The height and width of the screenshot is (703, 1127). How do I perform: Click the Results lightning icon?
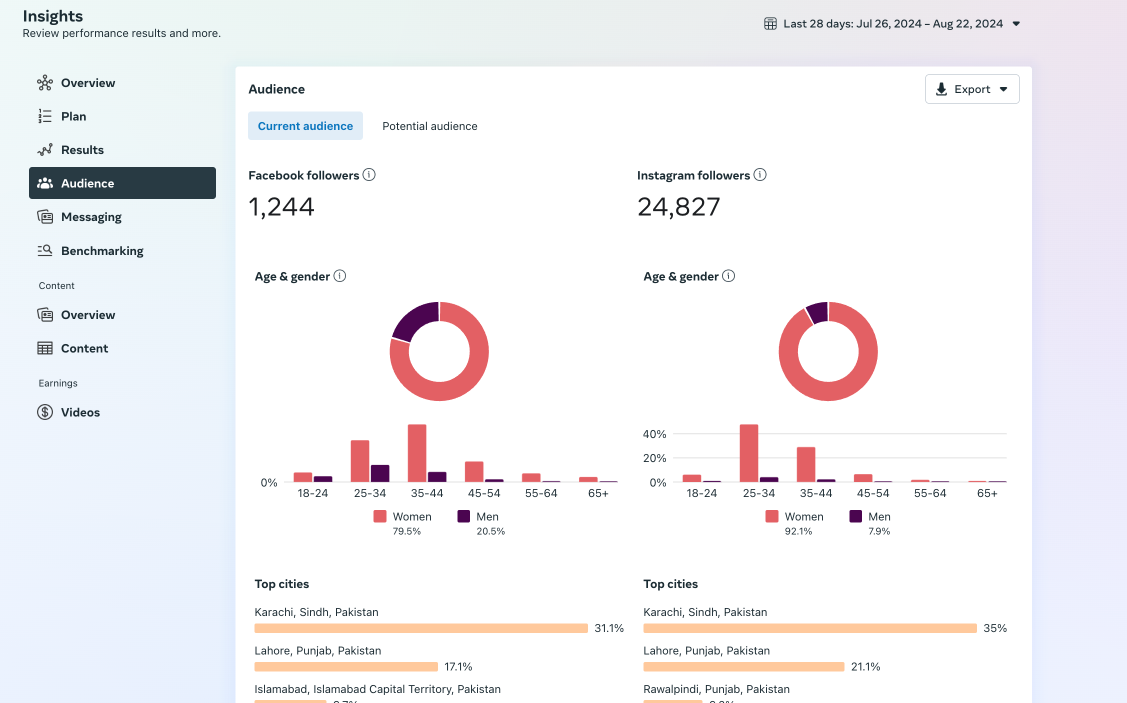44,149
